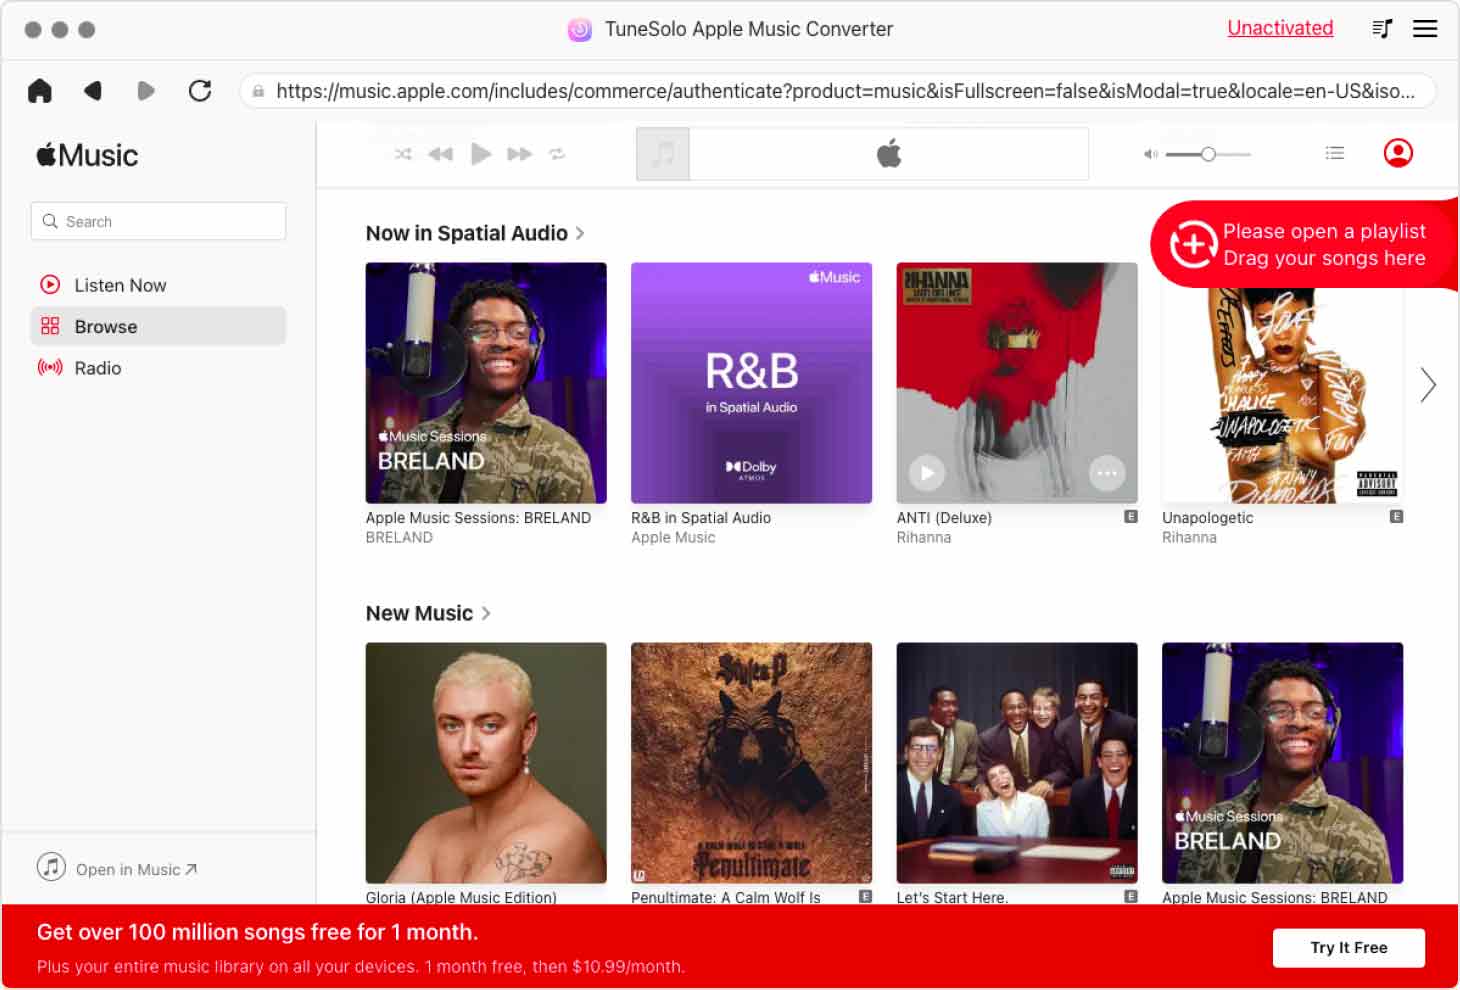Select Browse in sidebar
Image resolution: width=1460 pixels, height=990 pixels.
click(158, 326)
